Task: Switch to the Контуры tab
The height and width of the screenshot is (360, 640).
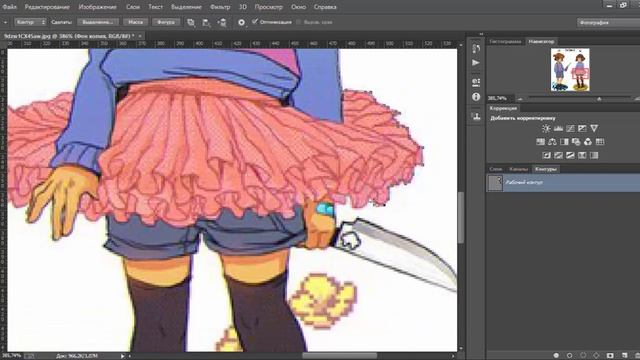Action: click(545, 169)
